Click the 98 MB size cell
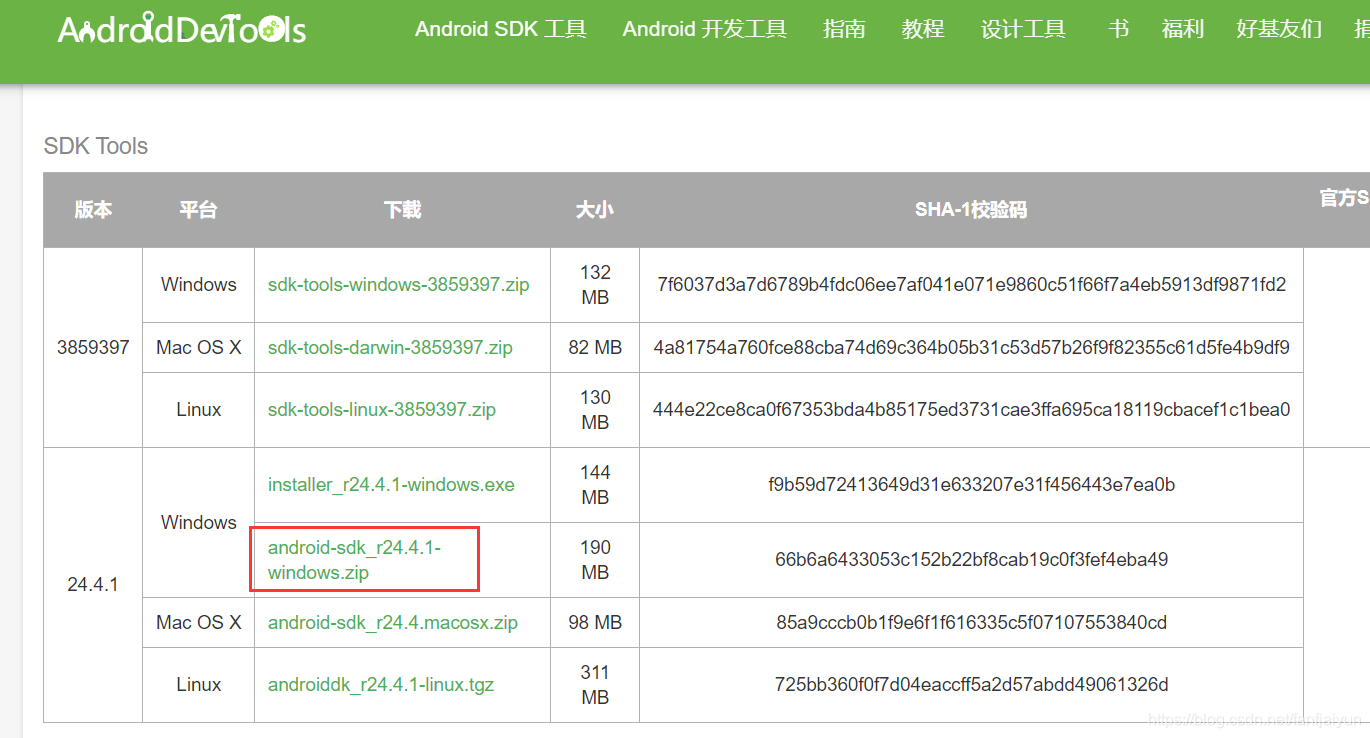The width and height of the screenshot is (1370, 738). click(x=595, y=622)
